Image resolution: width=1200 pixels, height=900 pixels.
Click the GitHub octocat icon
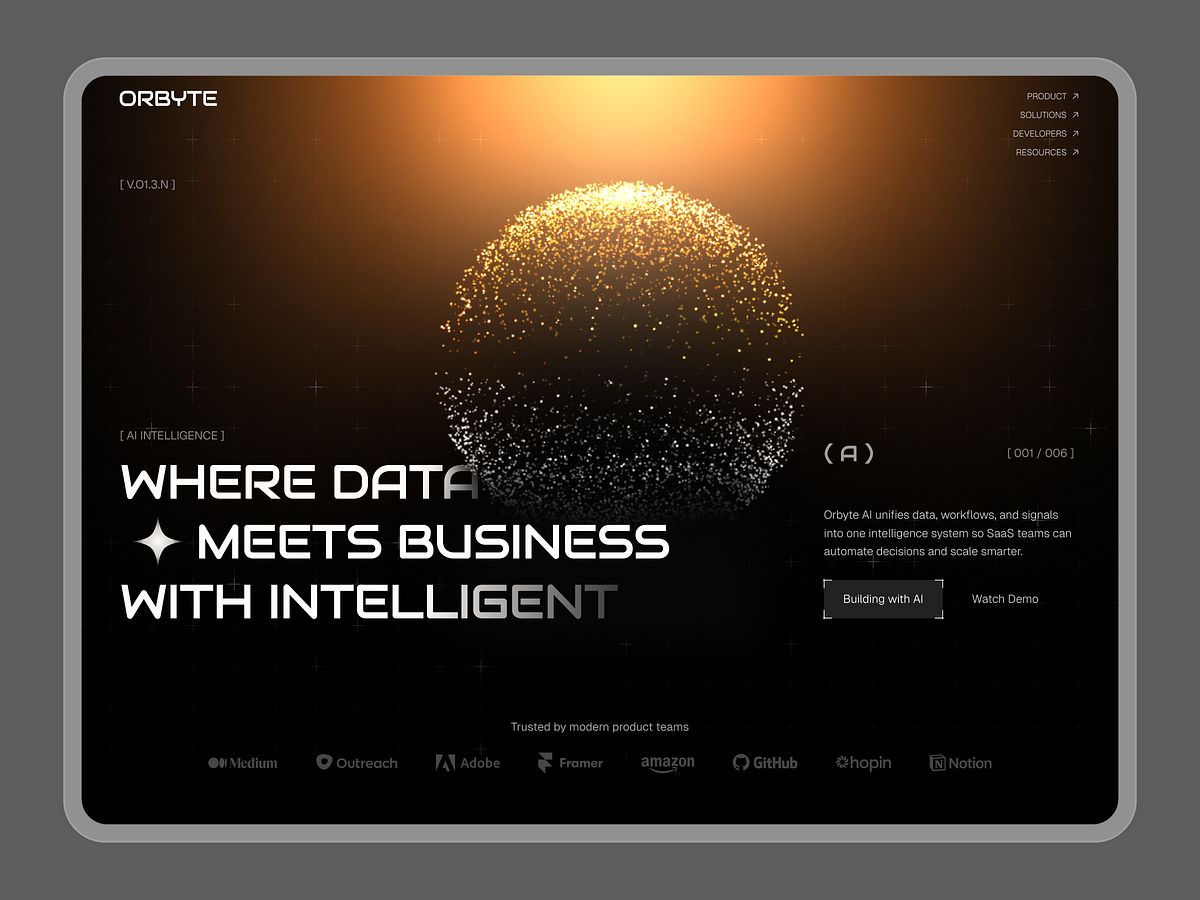click(x=741, y=762)
